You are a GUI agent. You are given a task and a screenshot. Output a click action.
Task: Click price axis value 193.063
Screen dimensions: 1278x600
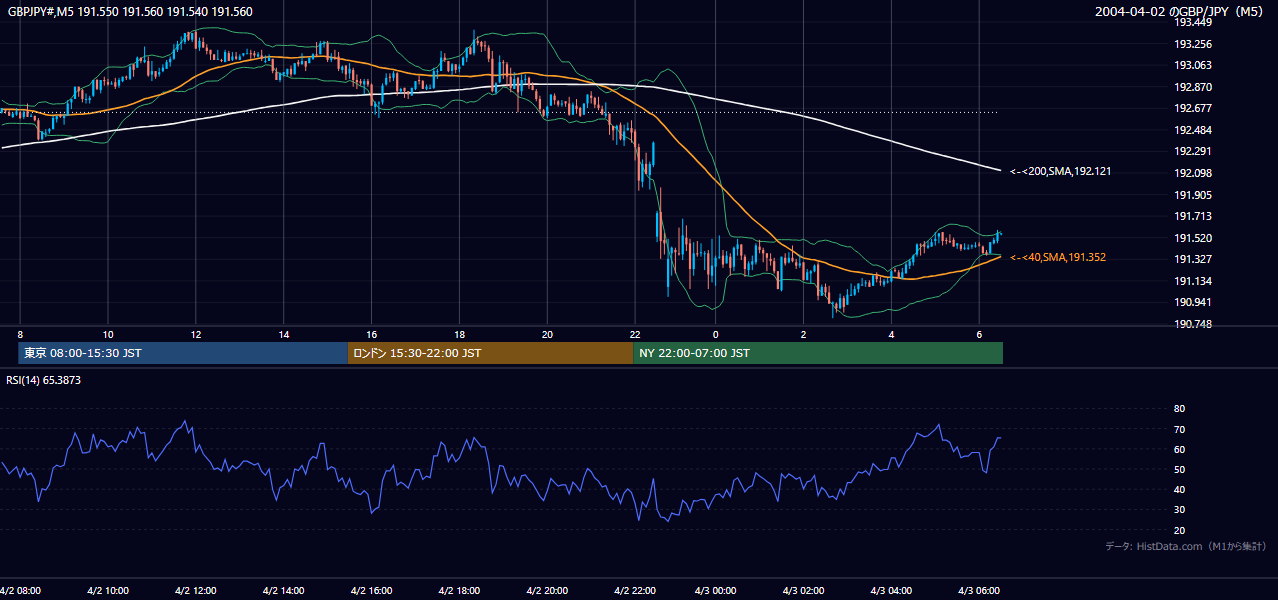[x=1192, y=65]
